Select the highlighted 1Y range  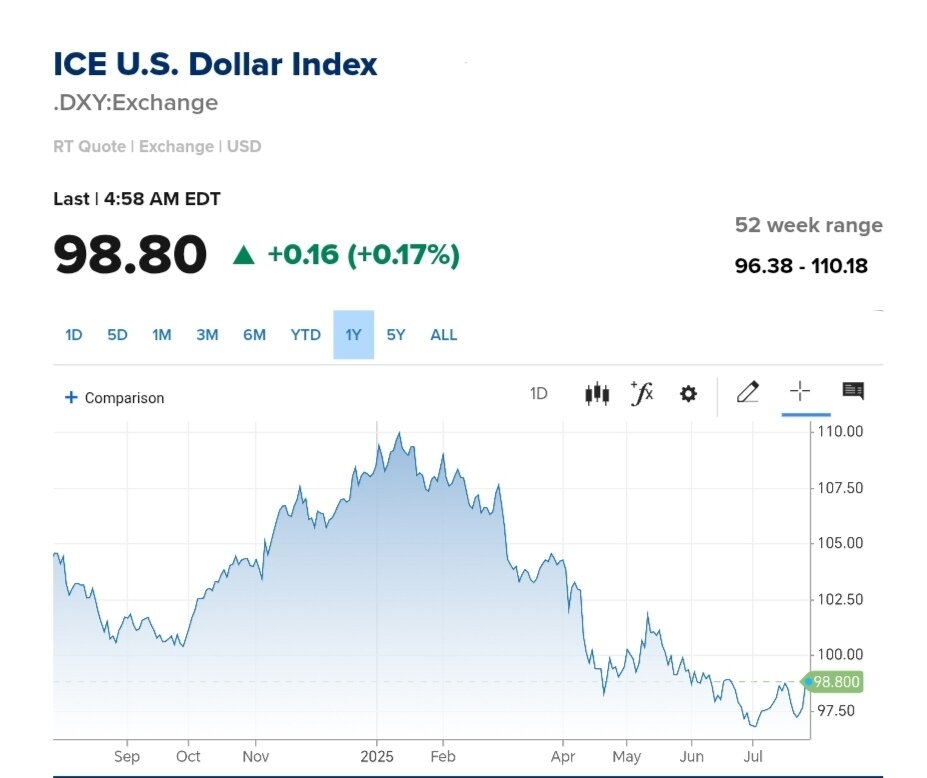point(353,335)
